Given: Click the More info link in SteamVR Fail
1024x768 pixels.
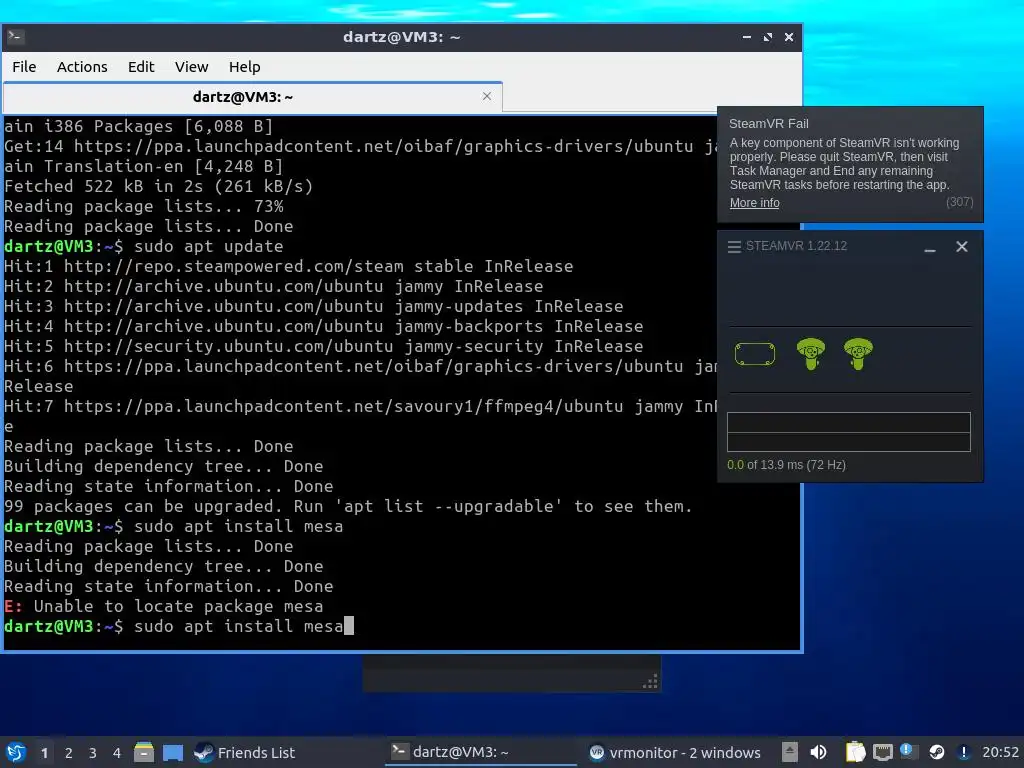Looking at the screenshot, I should click(x=754, y=202).
